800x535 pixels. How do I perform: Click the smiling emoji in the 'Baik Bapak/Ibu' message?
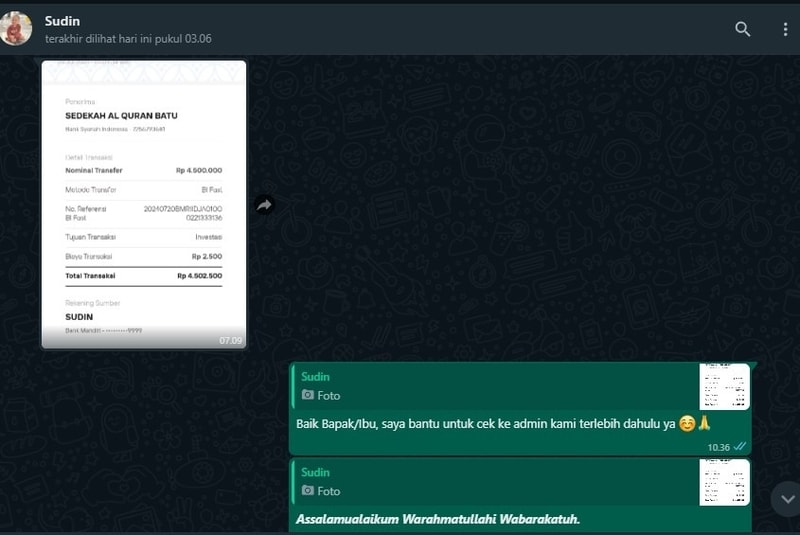coord(687,424)
